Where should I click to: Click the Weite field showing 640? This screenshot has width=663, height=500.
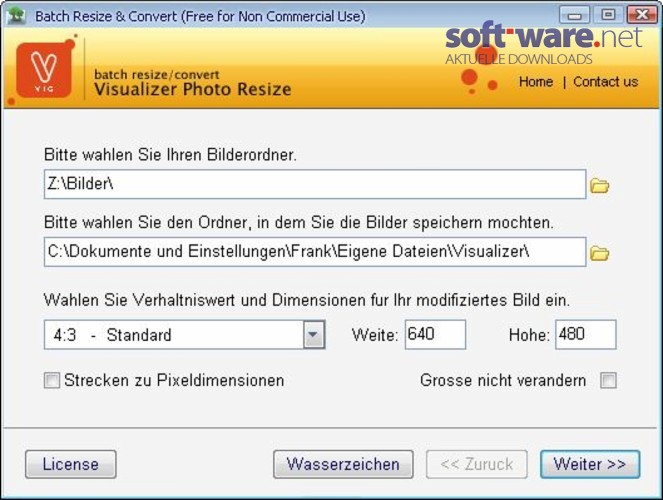pos(435,334)
